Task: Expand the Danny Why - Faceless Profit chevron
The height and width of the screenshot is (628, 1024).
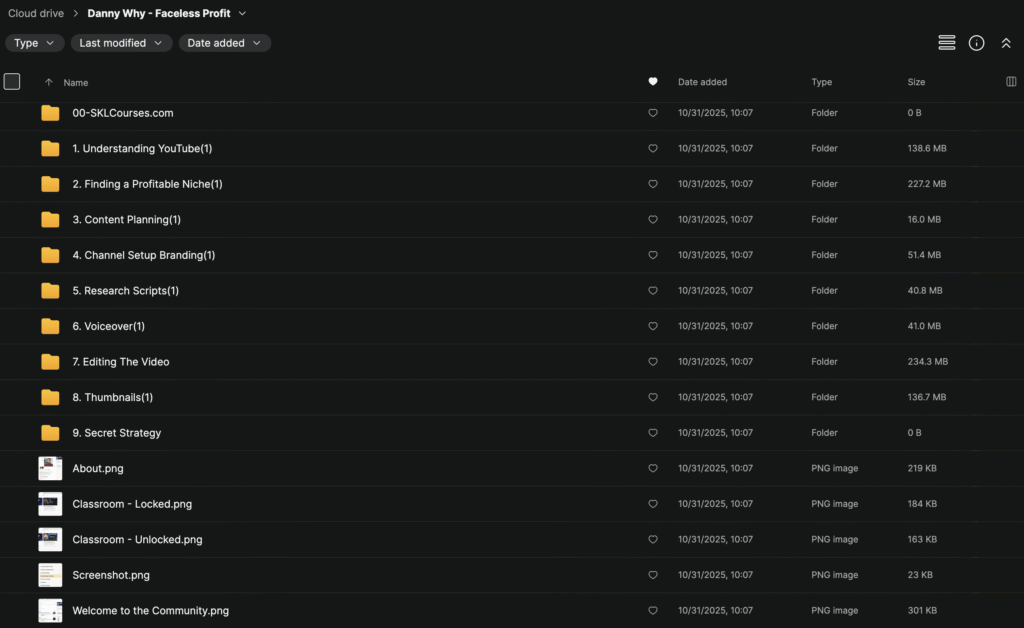Action: [x=243, y=13]
